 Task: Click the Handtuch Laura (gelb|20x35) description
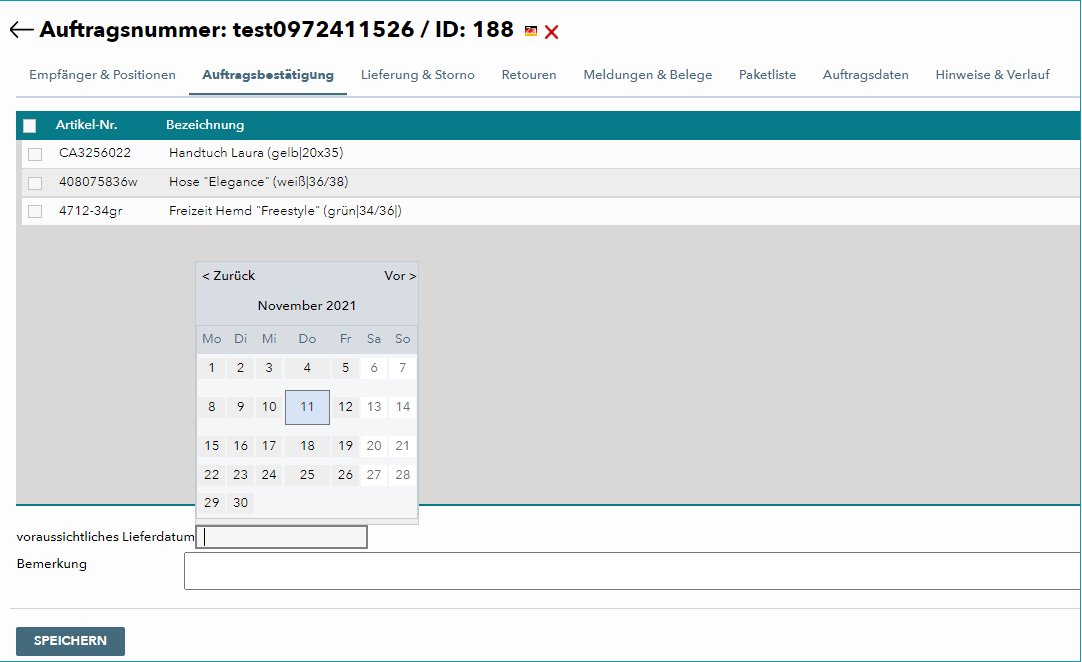pyautogui.click(x=256, y=153)
